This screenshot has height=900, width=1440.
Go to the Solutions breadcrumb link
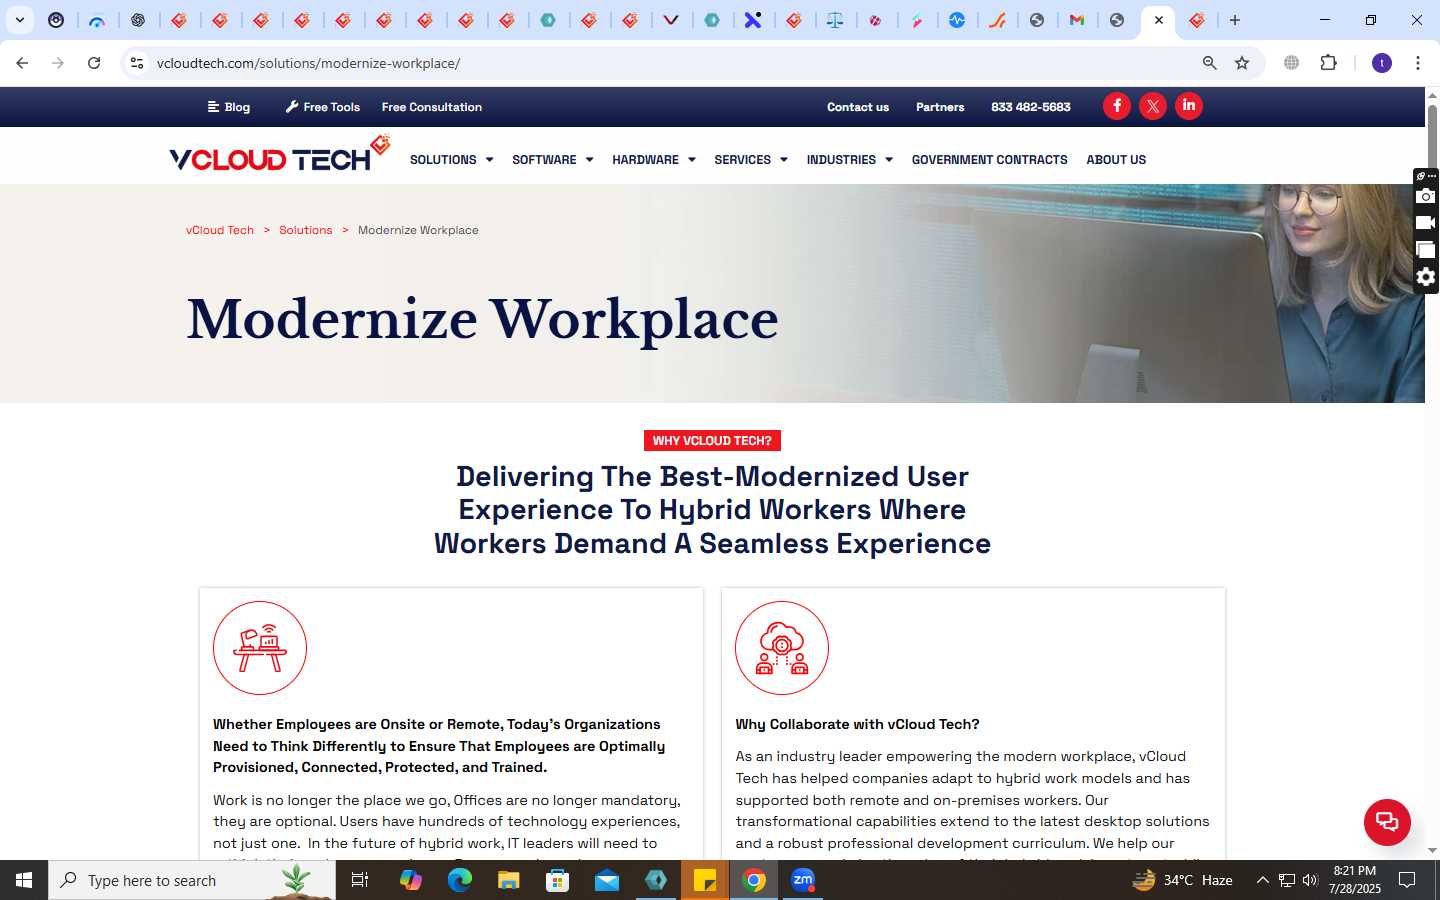305,230
